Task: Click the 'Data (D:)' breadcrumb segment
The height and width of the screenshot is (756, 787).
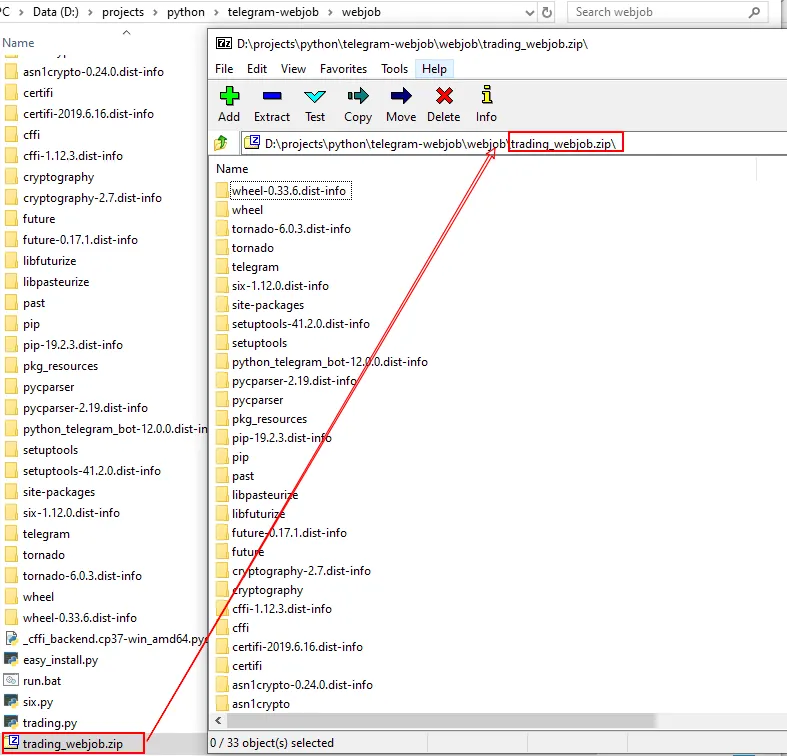Action: pyautogui.click(x=56, y=12)
